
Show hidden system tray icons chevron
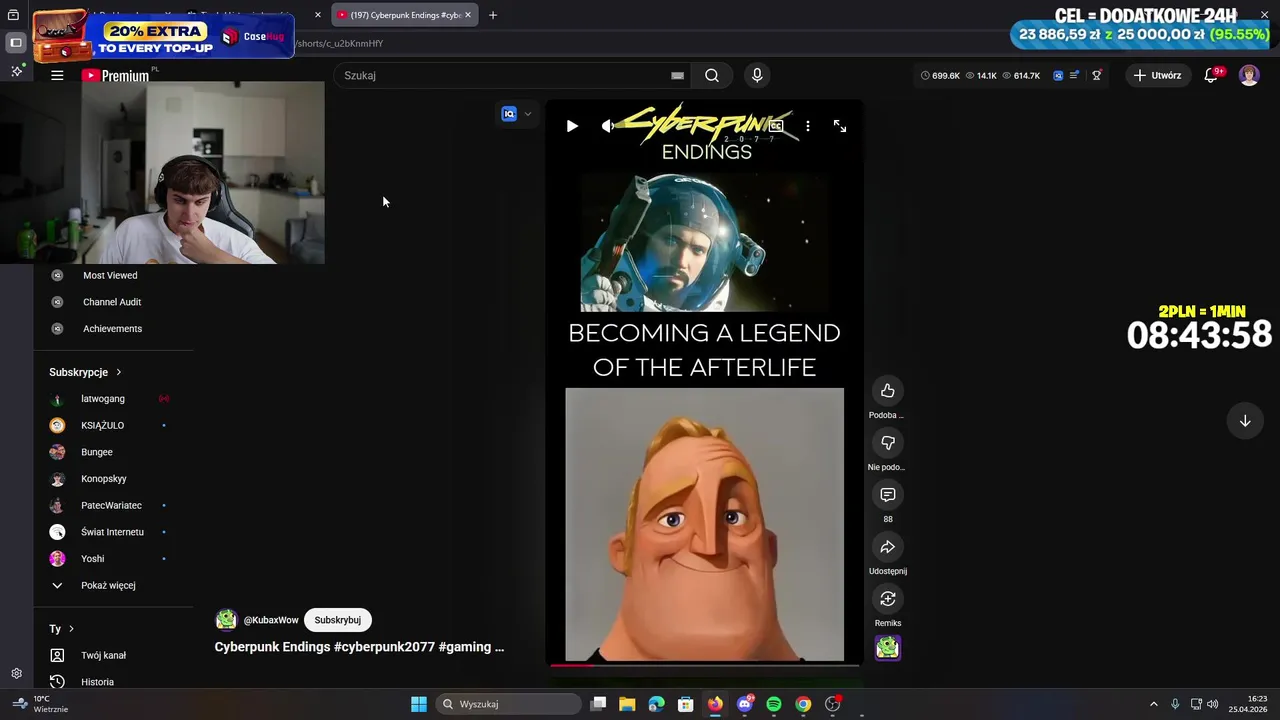tap(1153, 704)
